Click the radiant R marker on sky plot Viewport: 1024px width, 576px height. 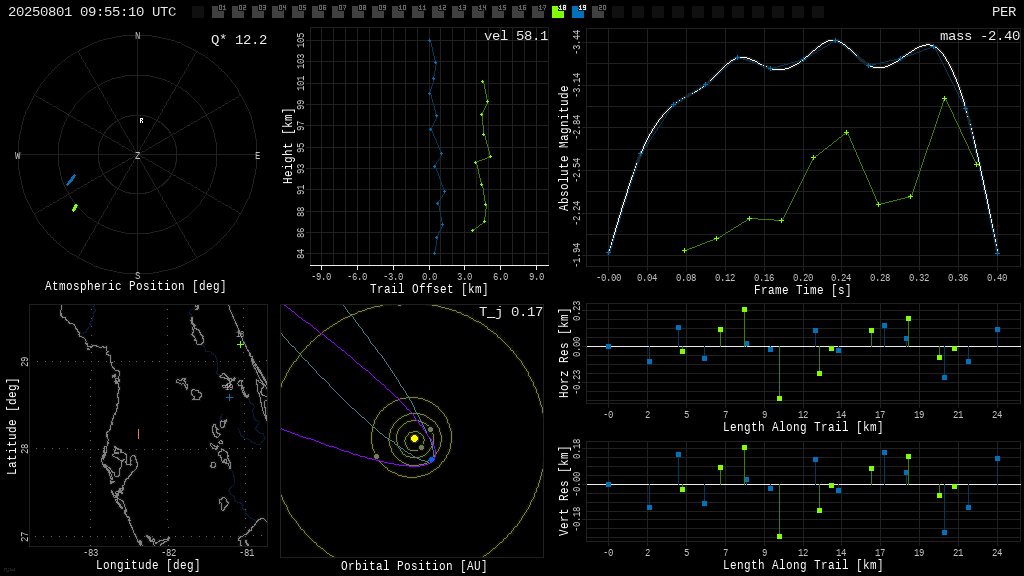(141, 121)
